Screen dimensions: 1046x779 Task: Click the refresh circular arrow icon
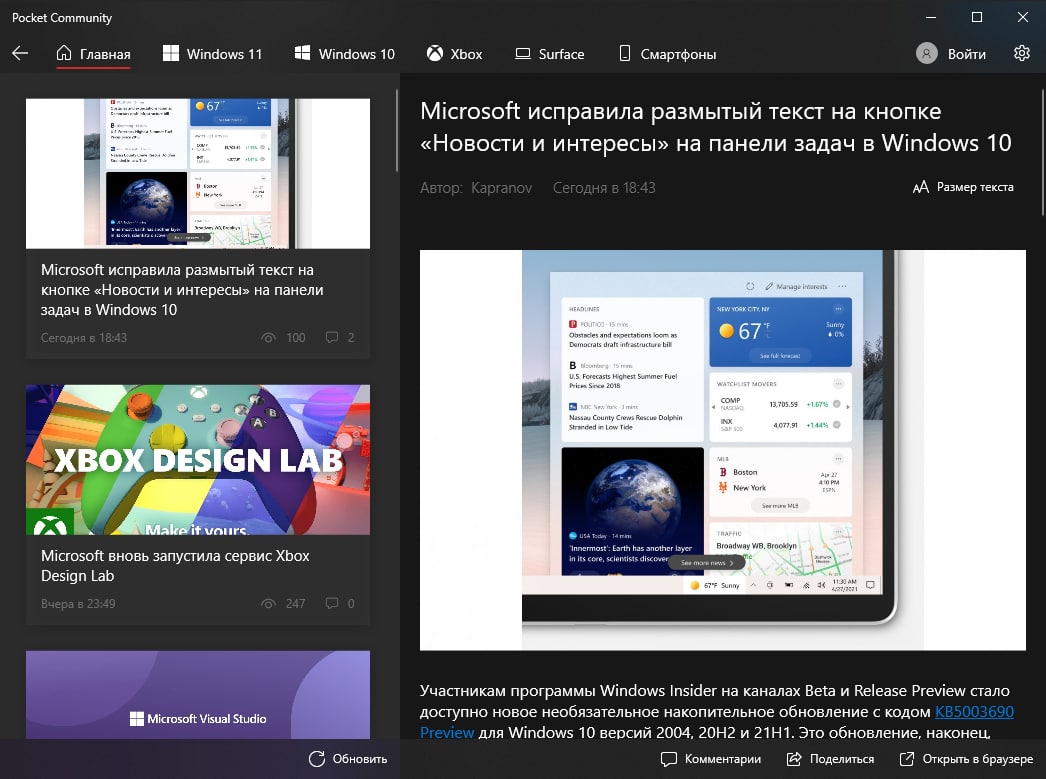tap(317, 758)
